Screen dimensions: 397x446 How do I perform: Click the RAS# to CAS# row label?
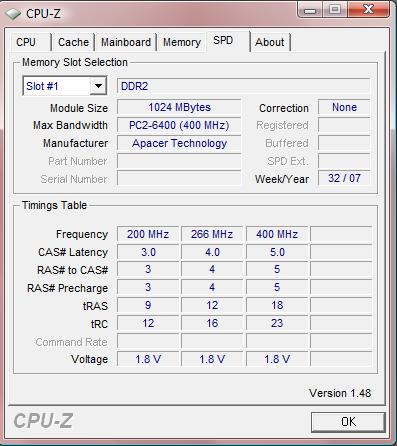point(72,270)
